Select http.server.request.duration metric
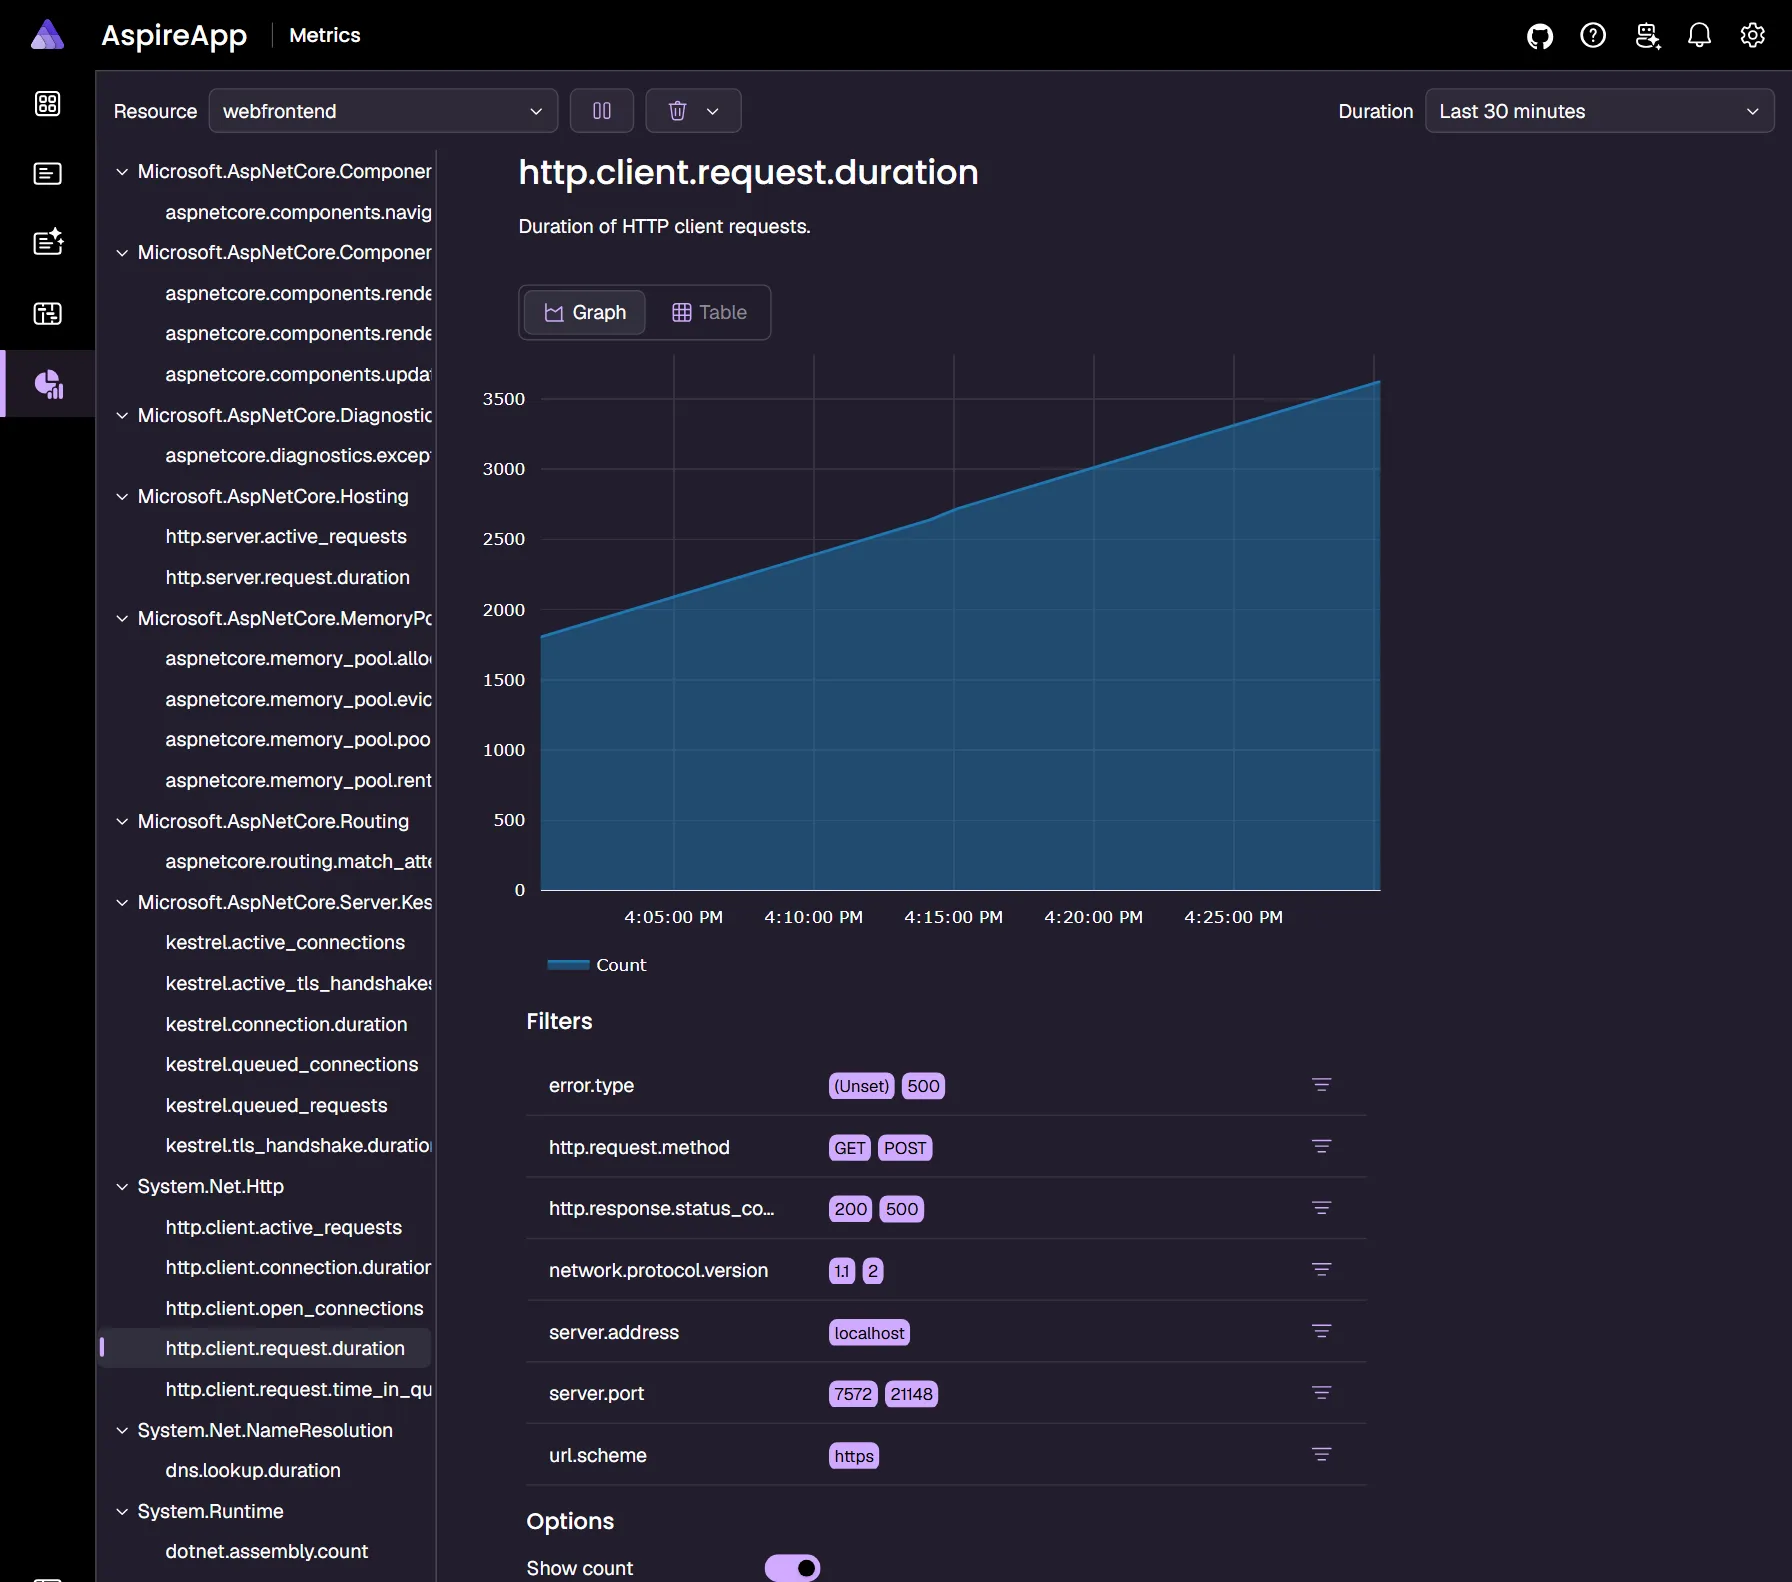Image resolution: width=1792 pixels, height=1582 pixels. (288, 578)
